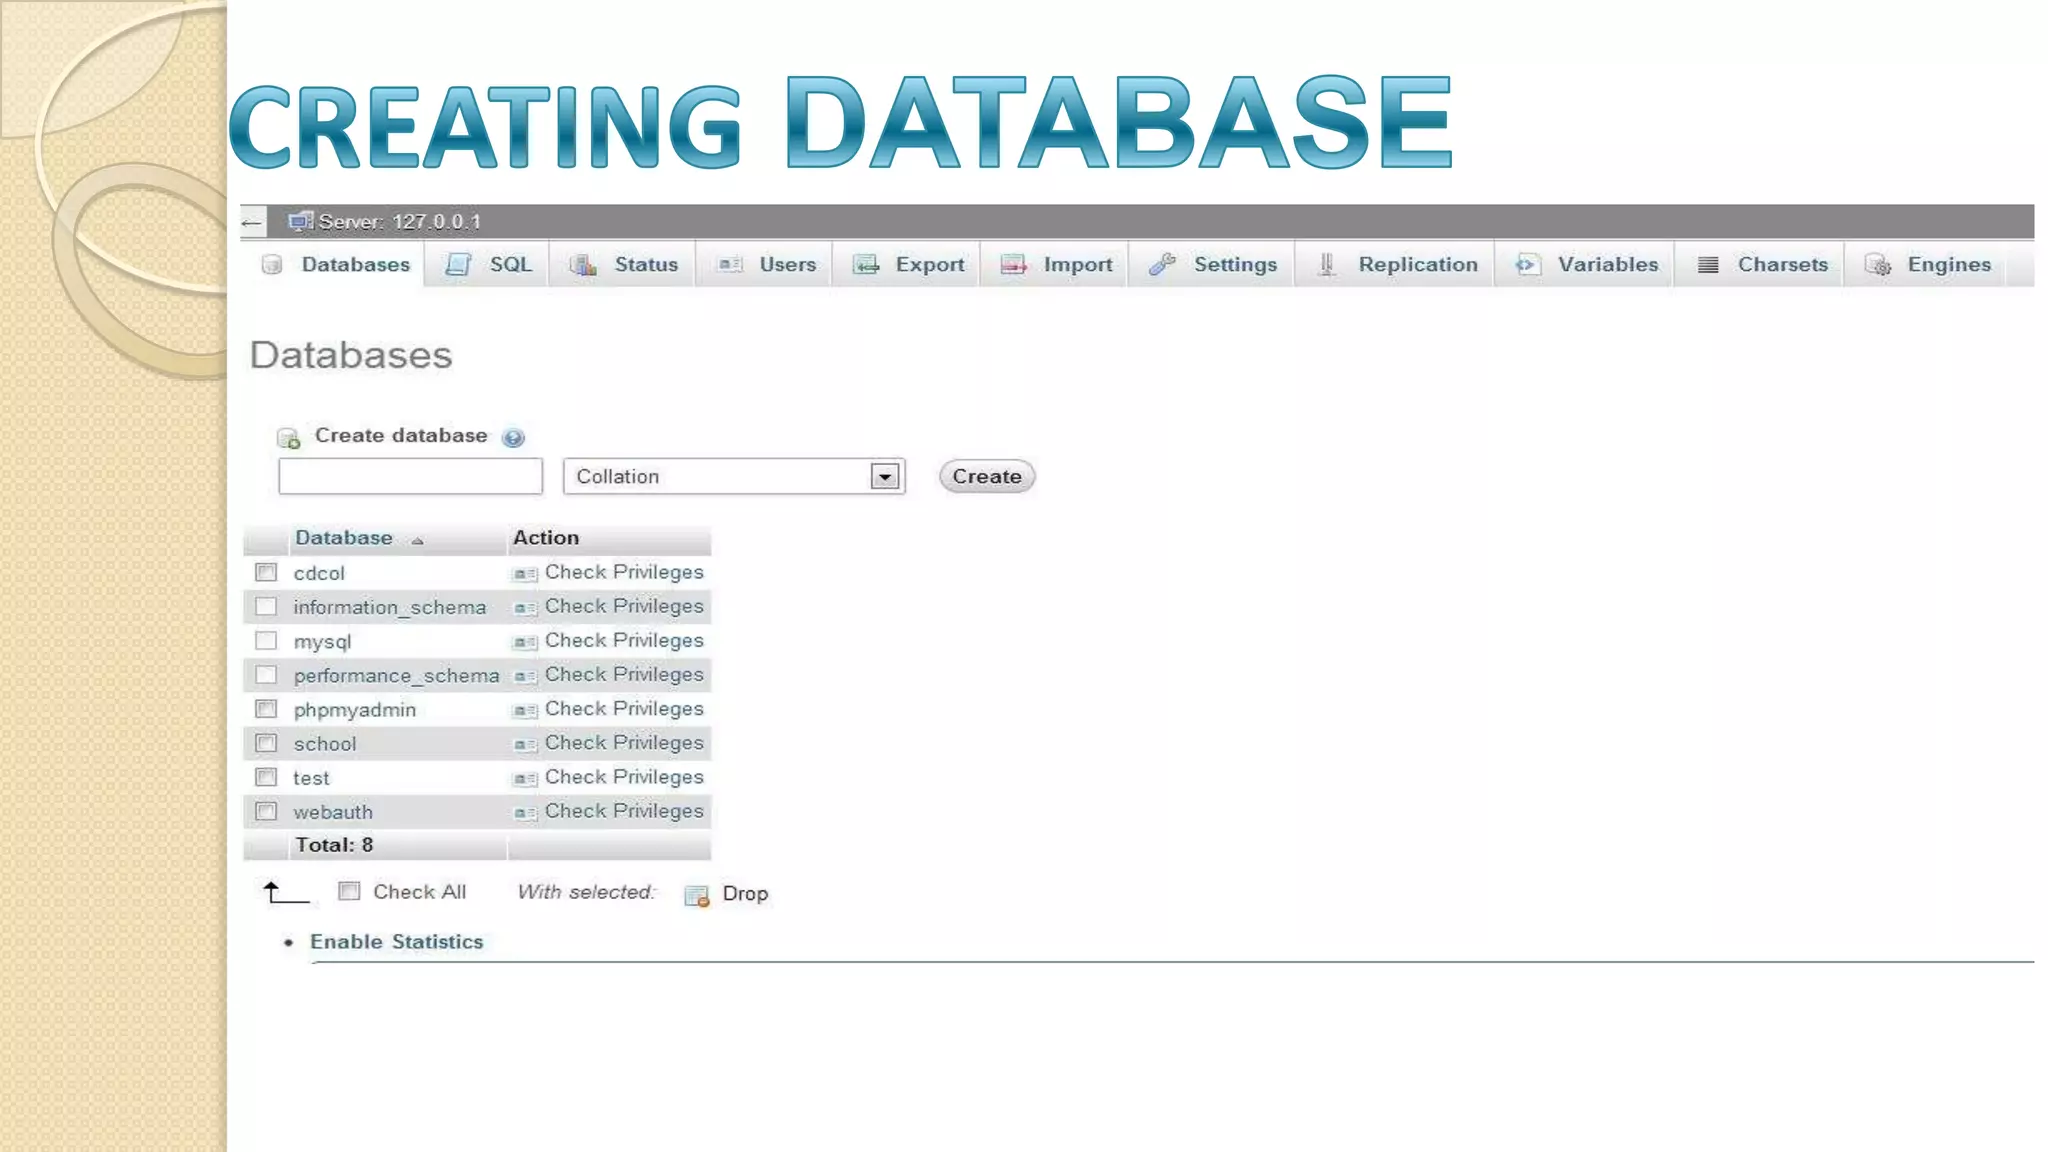Tick the checkbox for school database
This screenshot has height=1152, width=2048.
266,743
